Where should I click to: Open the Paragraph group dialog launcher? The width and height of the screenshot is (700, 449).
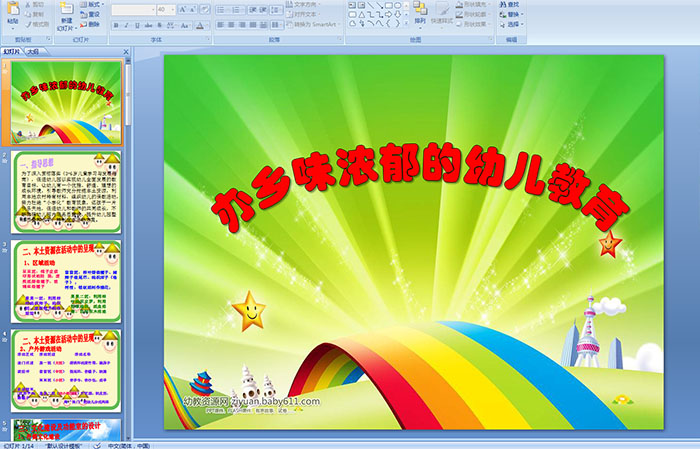pos(340,40)
